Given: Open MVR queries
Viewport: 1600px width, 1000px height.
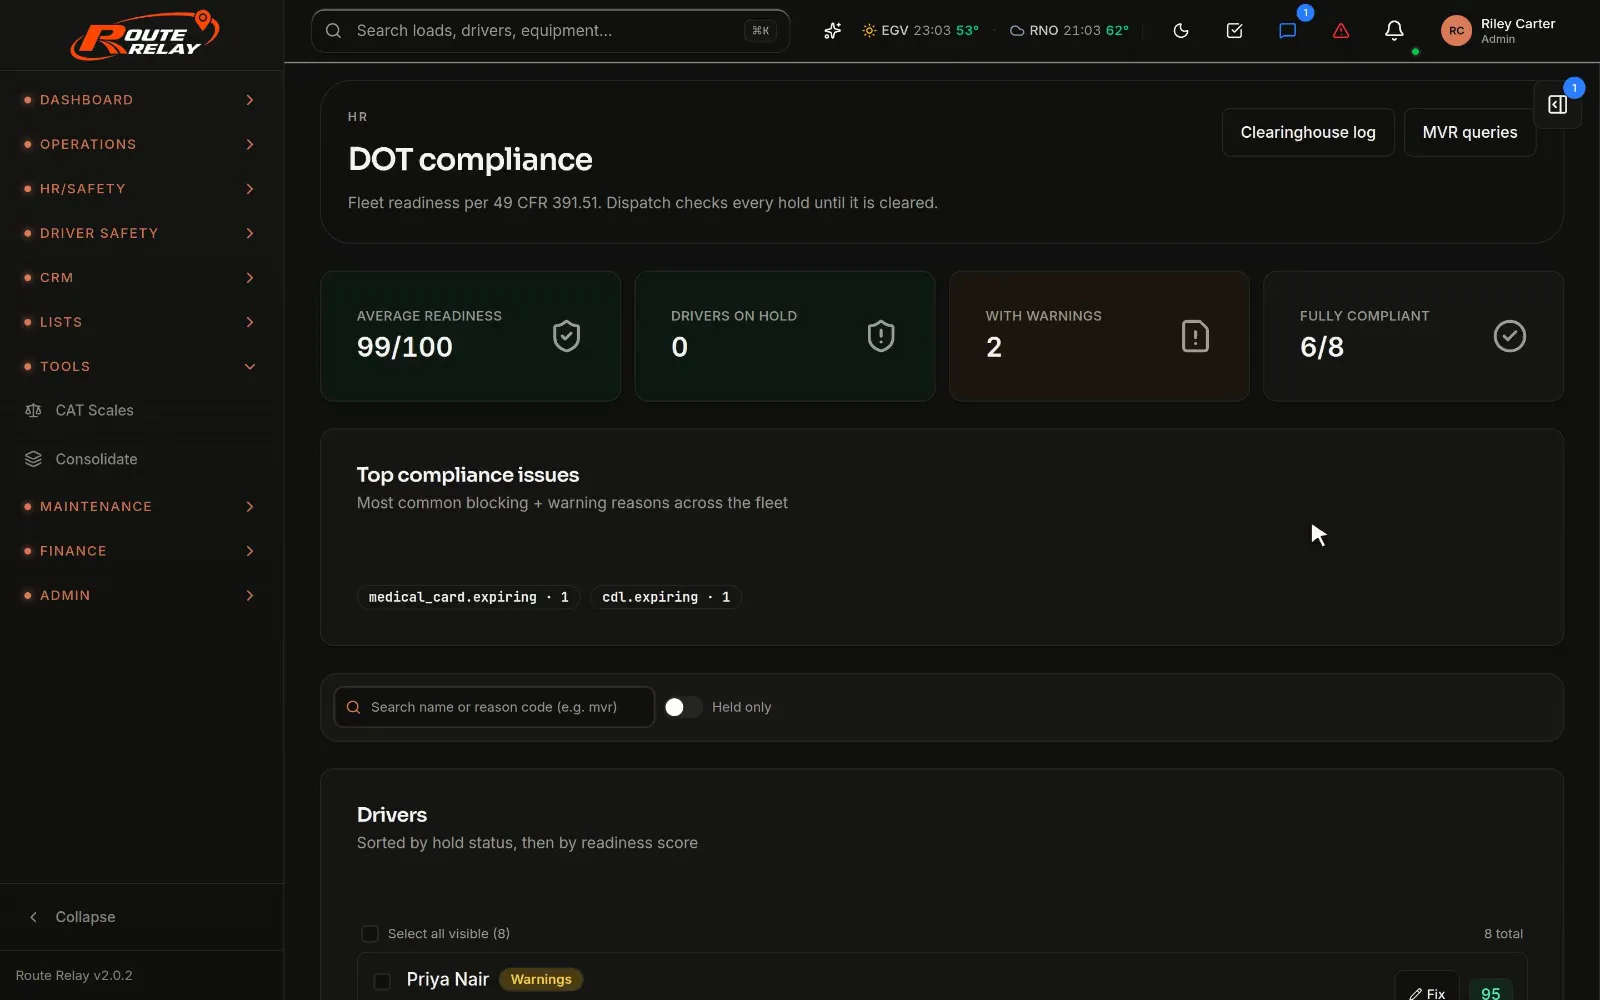Looking at the screenshot, I should pyautogui.click(x=1469, y=132).
